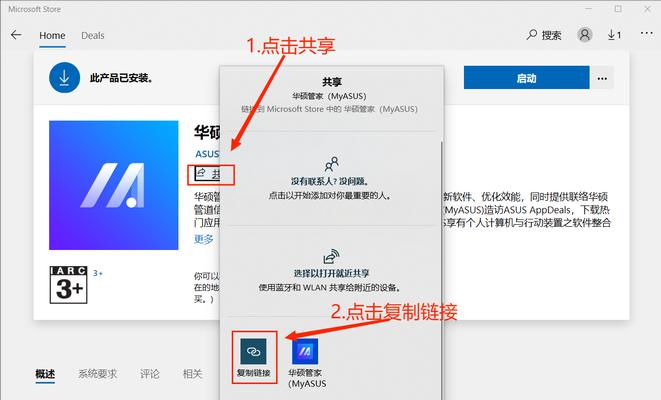The width and height of the screenshot is (661, 400).
Task: Click the MyASUS app logo image
Action: (x=114, y=185)
